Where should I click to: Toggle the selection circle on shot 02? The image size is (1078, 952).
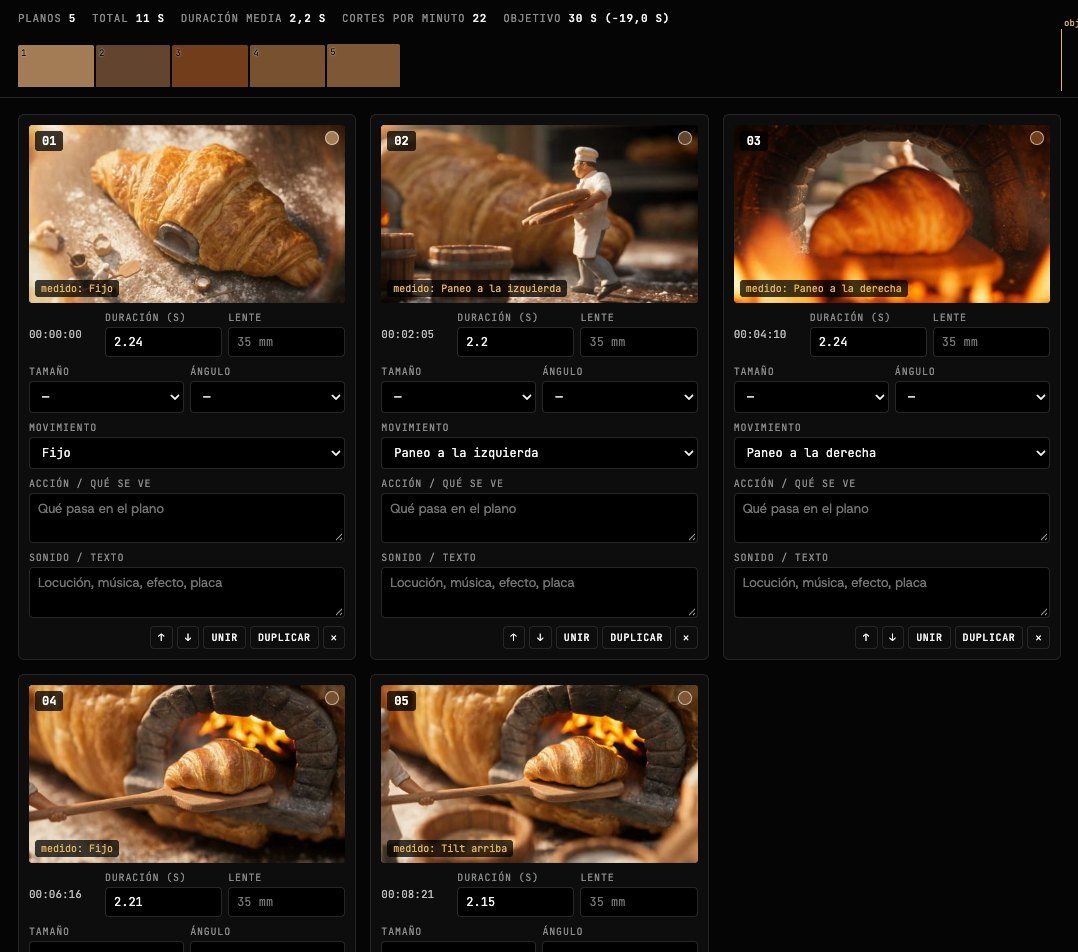click(685, 138)
